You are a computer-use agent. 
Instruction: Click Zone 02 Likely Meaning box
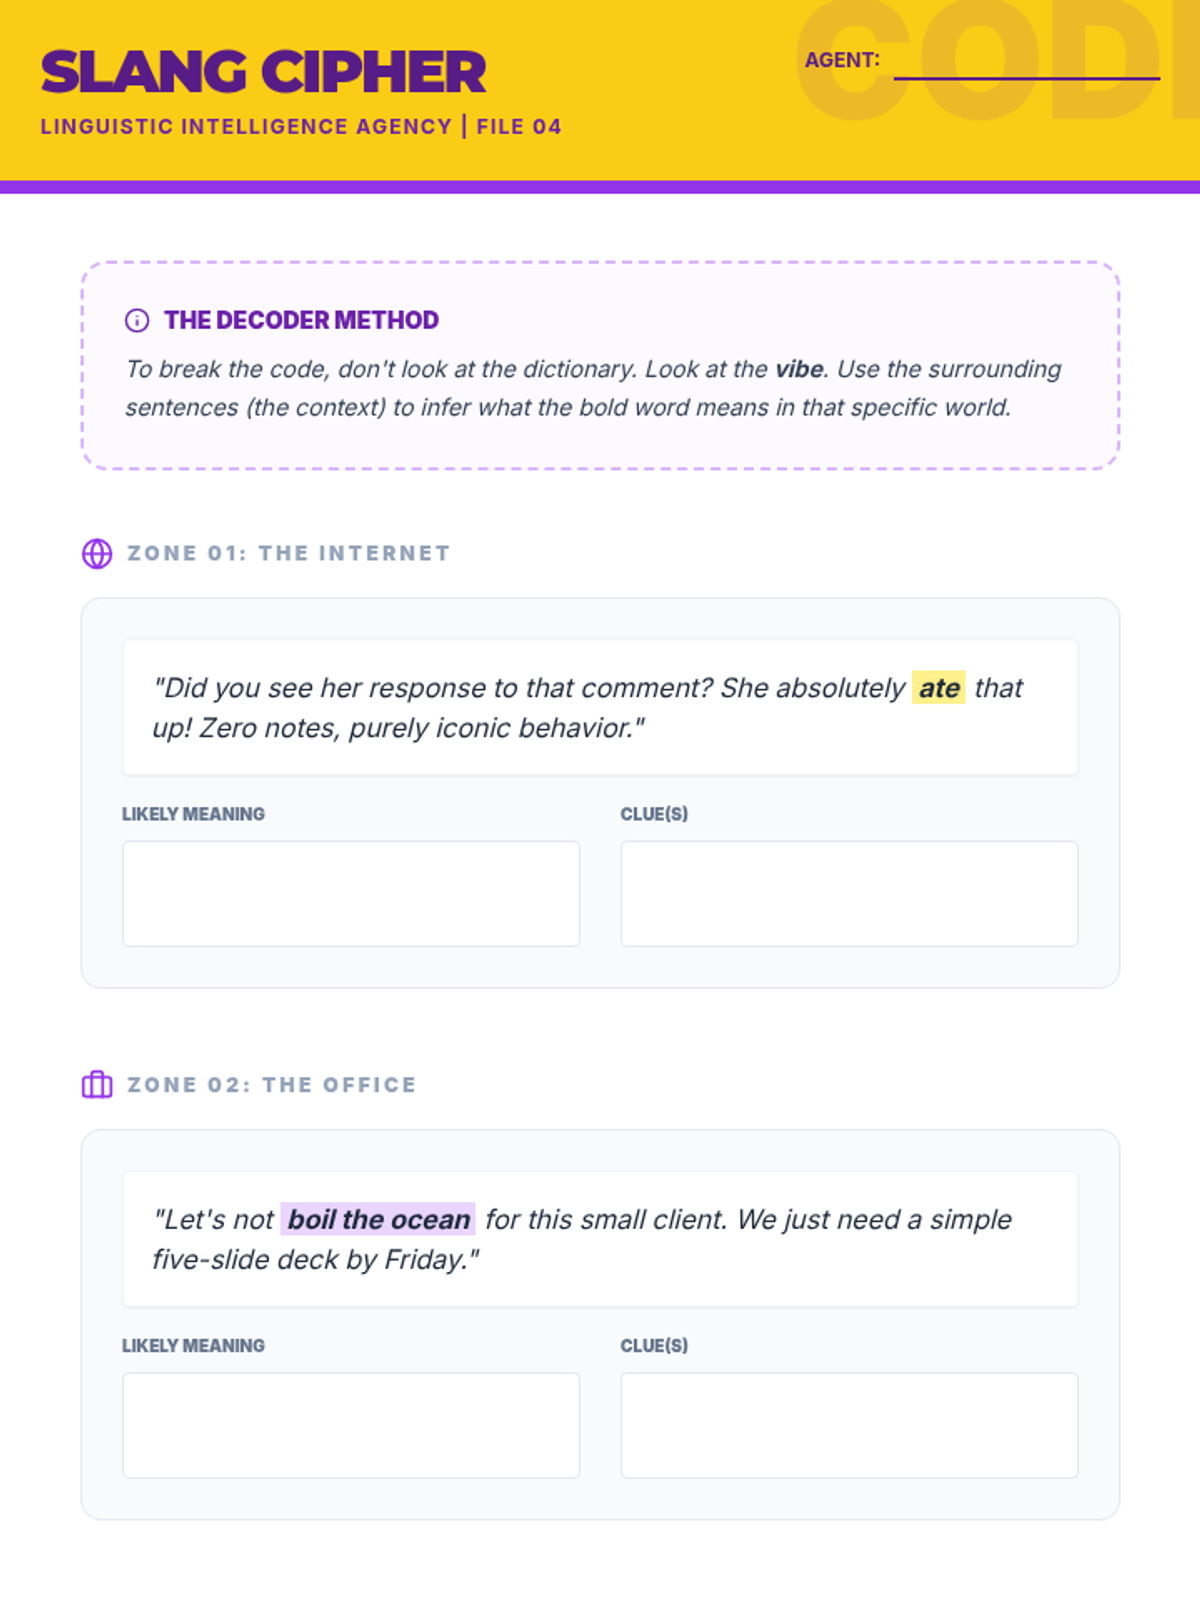(351, 1425)
